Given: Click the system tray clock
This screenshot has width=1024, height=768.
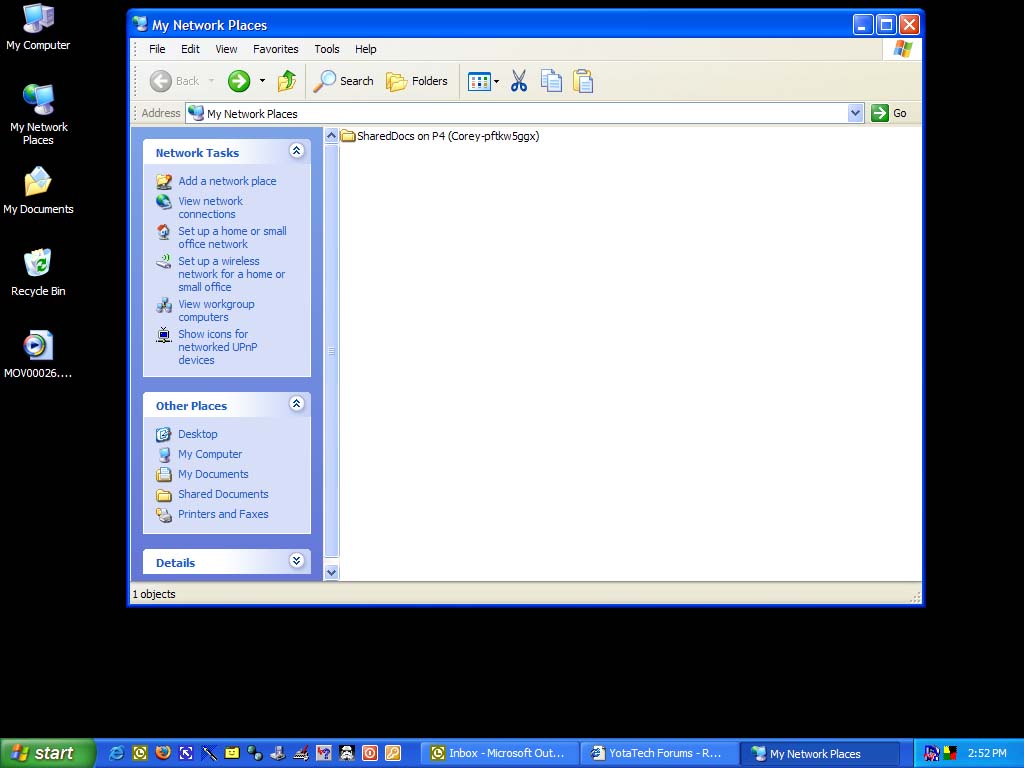Looking at the screenshot, I should click(987, 753).
